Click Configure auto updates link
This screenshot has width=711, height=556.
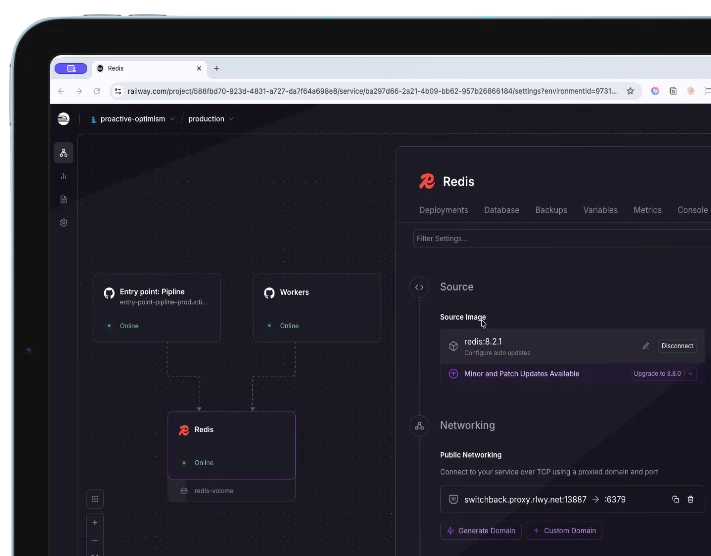click(x=497, y=353)
